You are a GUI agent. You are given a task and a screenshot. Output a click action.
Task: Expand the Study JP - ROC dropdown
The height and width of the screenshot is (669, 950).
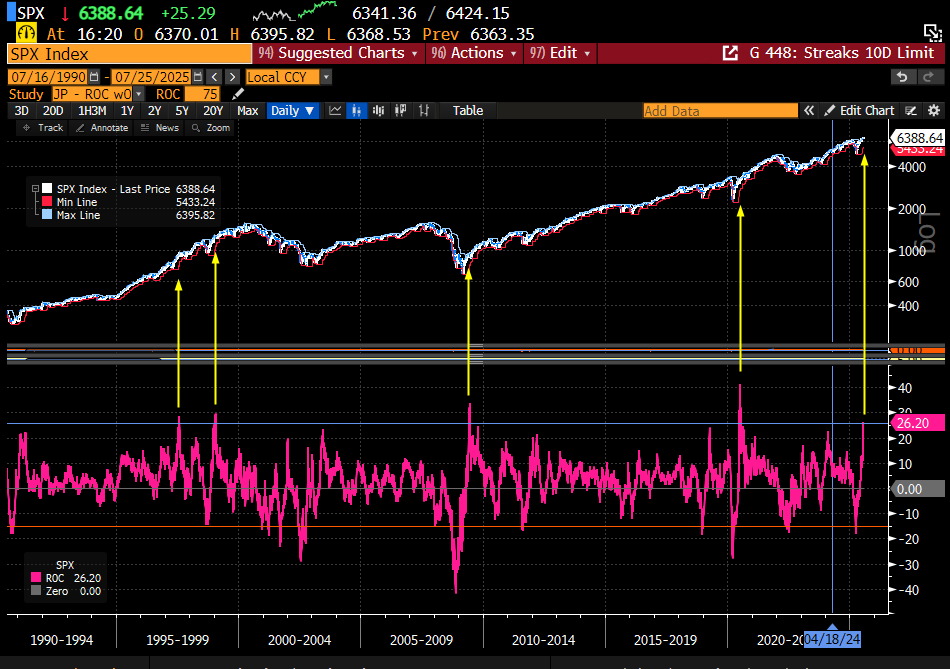[139, 94]
